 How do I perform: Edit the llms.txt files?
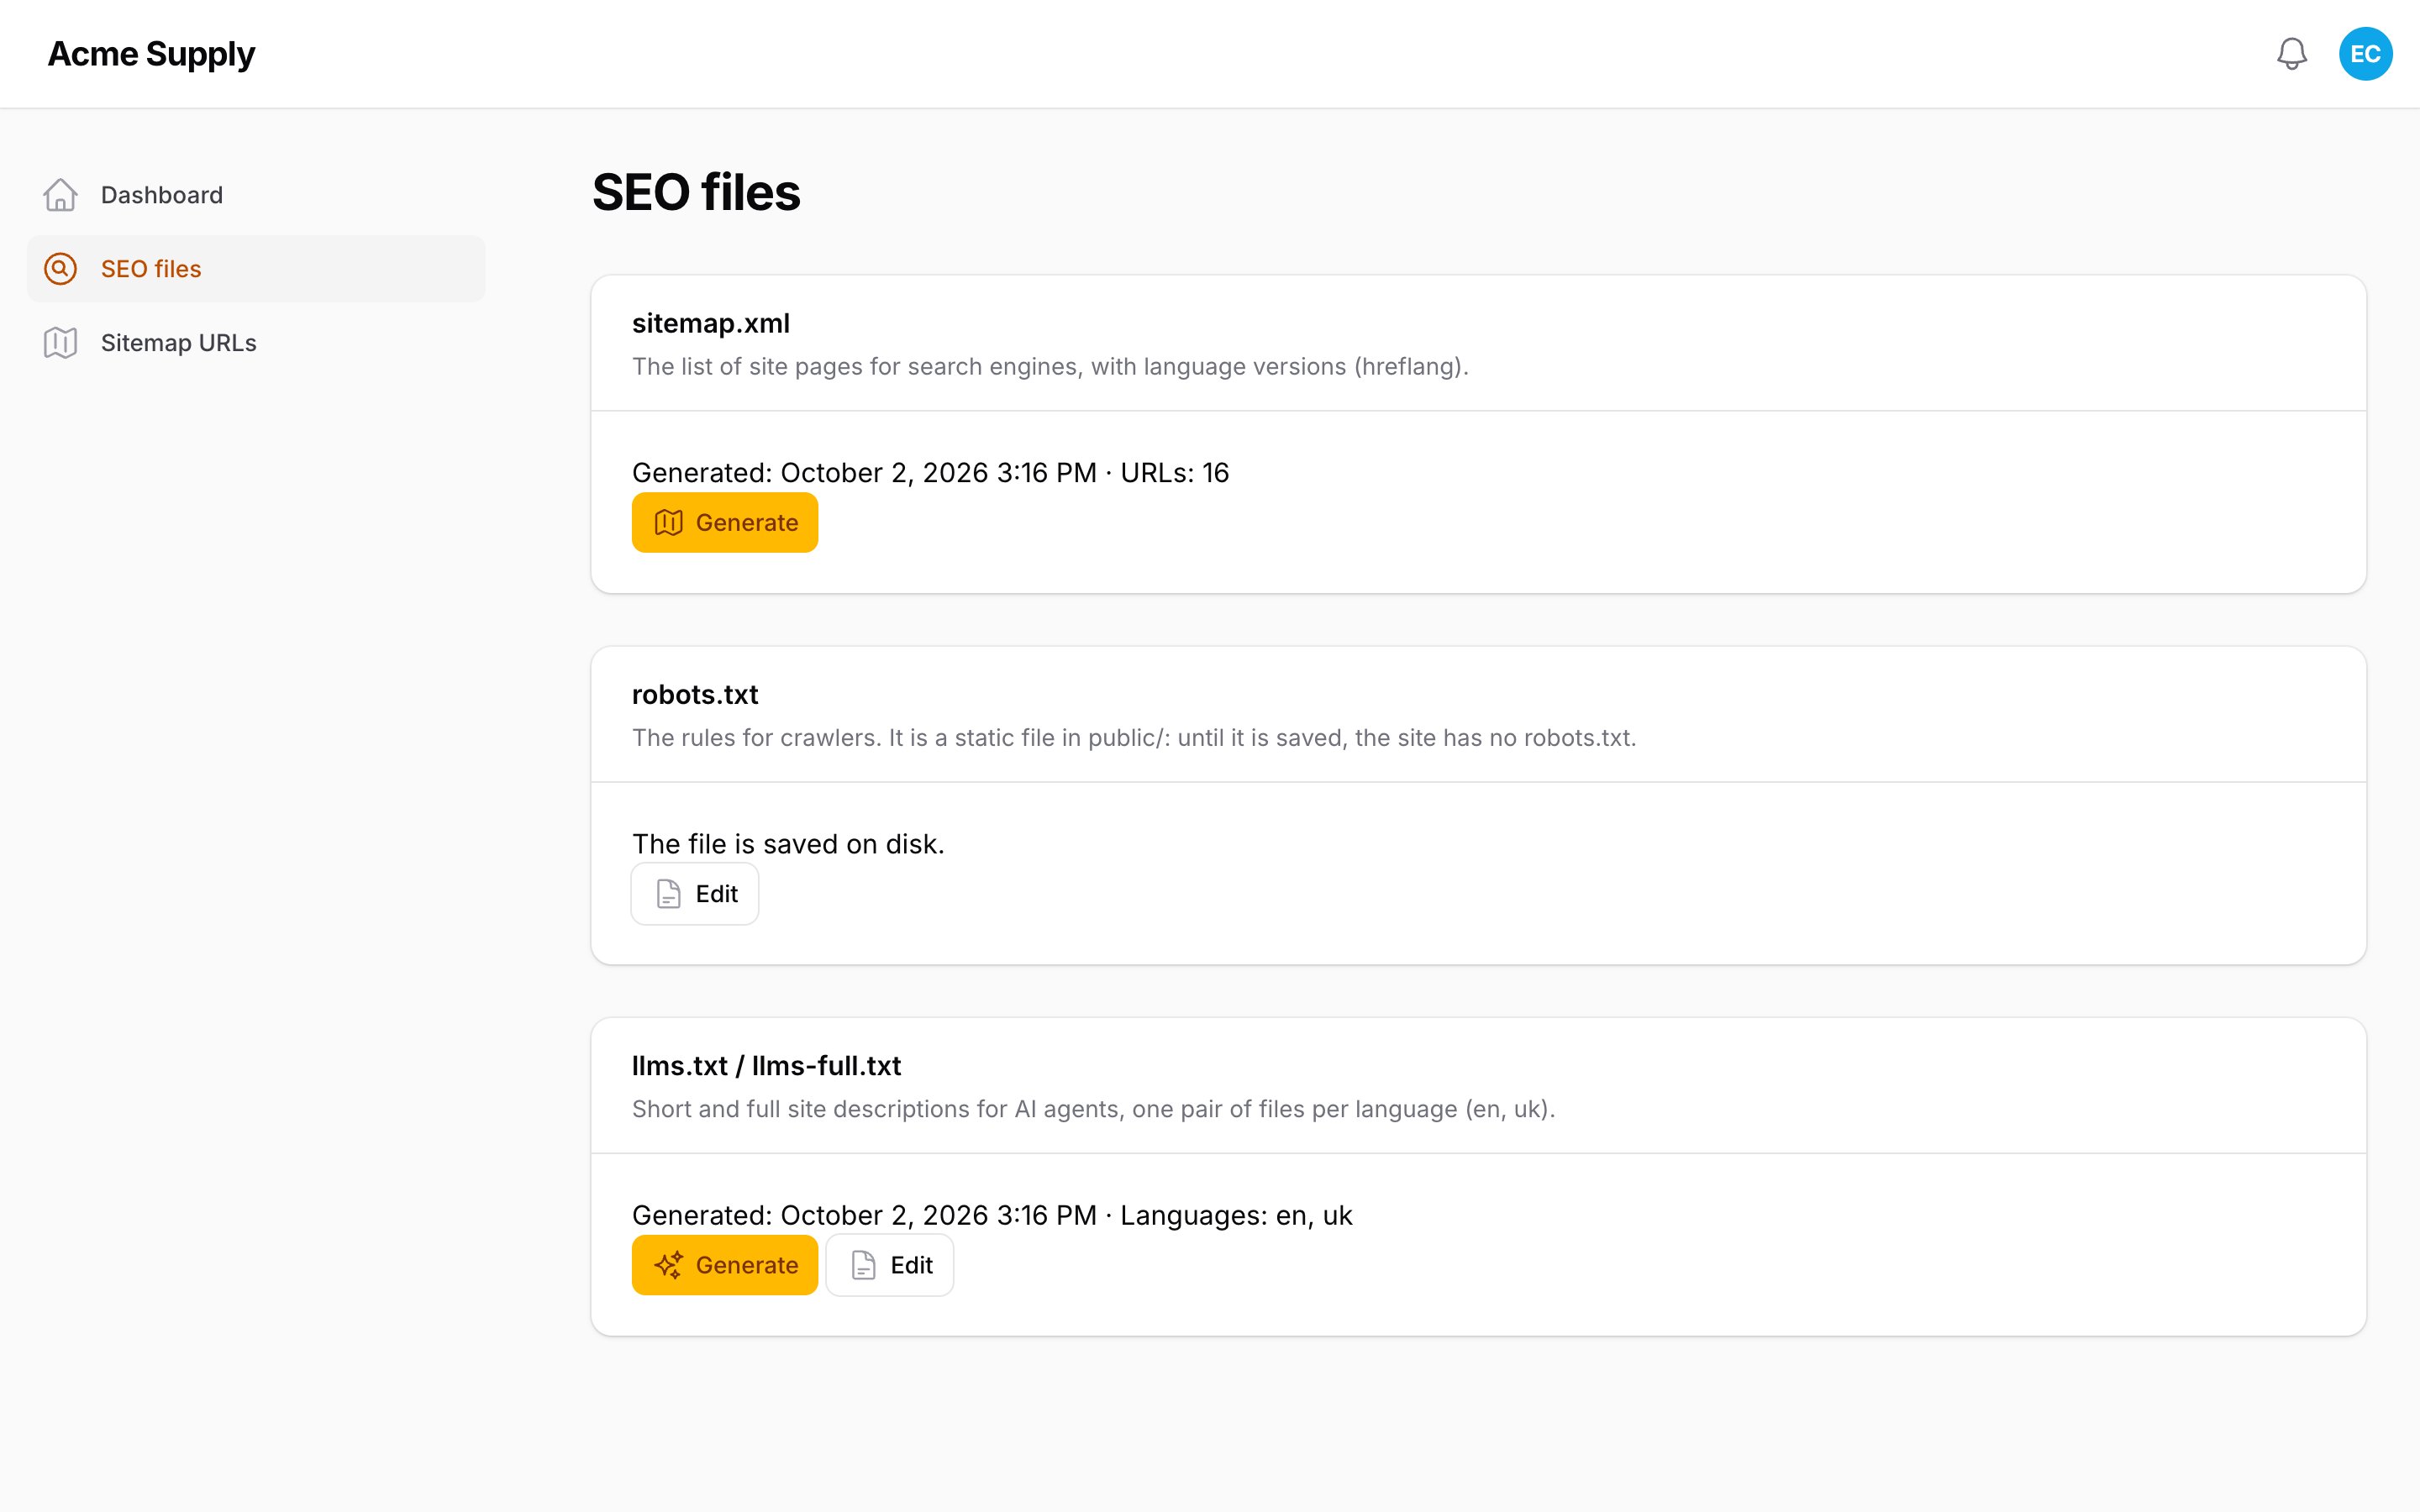pos(890,1265)
